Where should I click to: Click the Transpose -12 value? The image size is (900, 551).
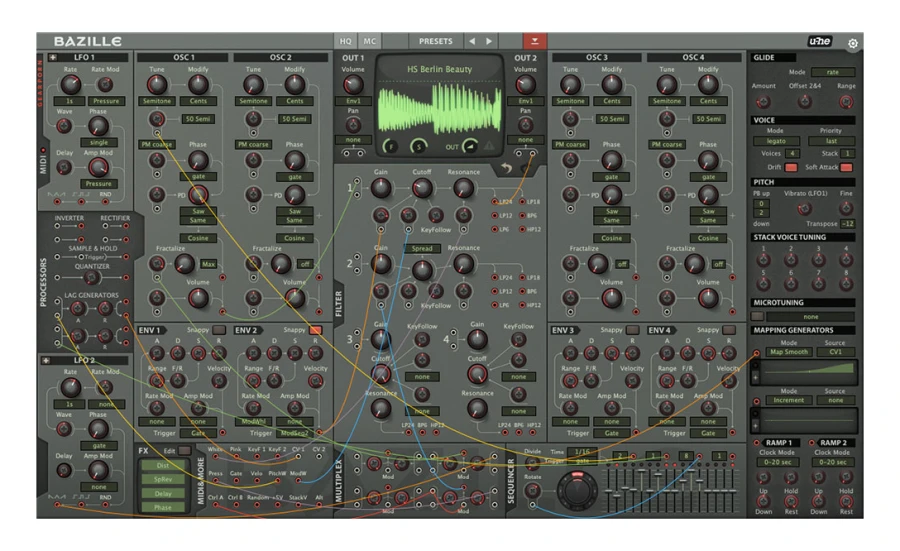pyautogui.click(x=846, y=224)
